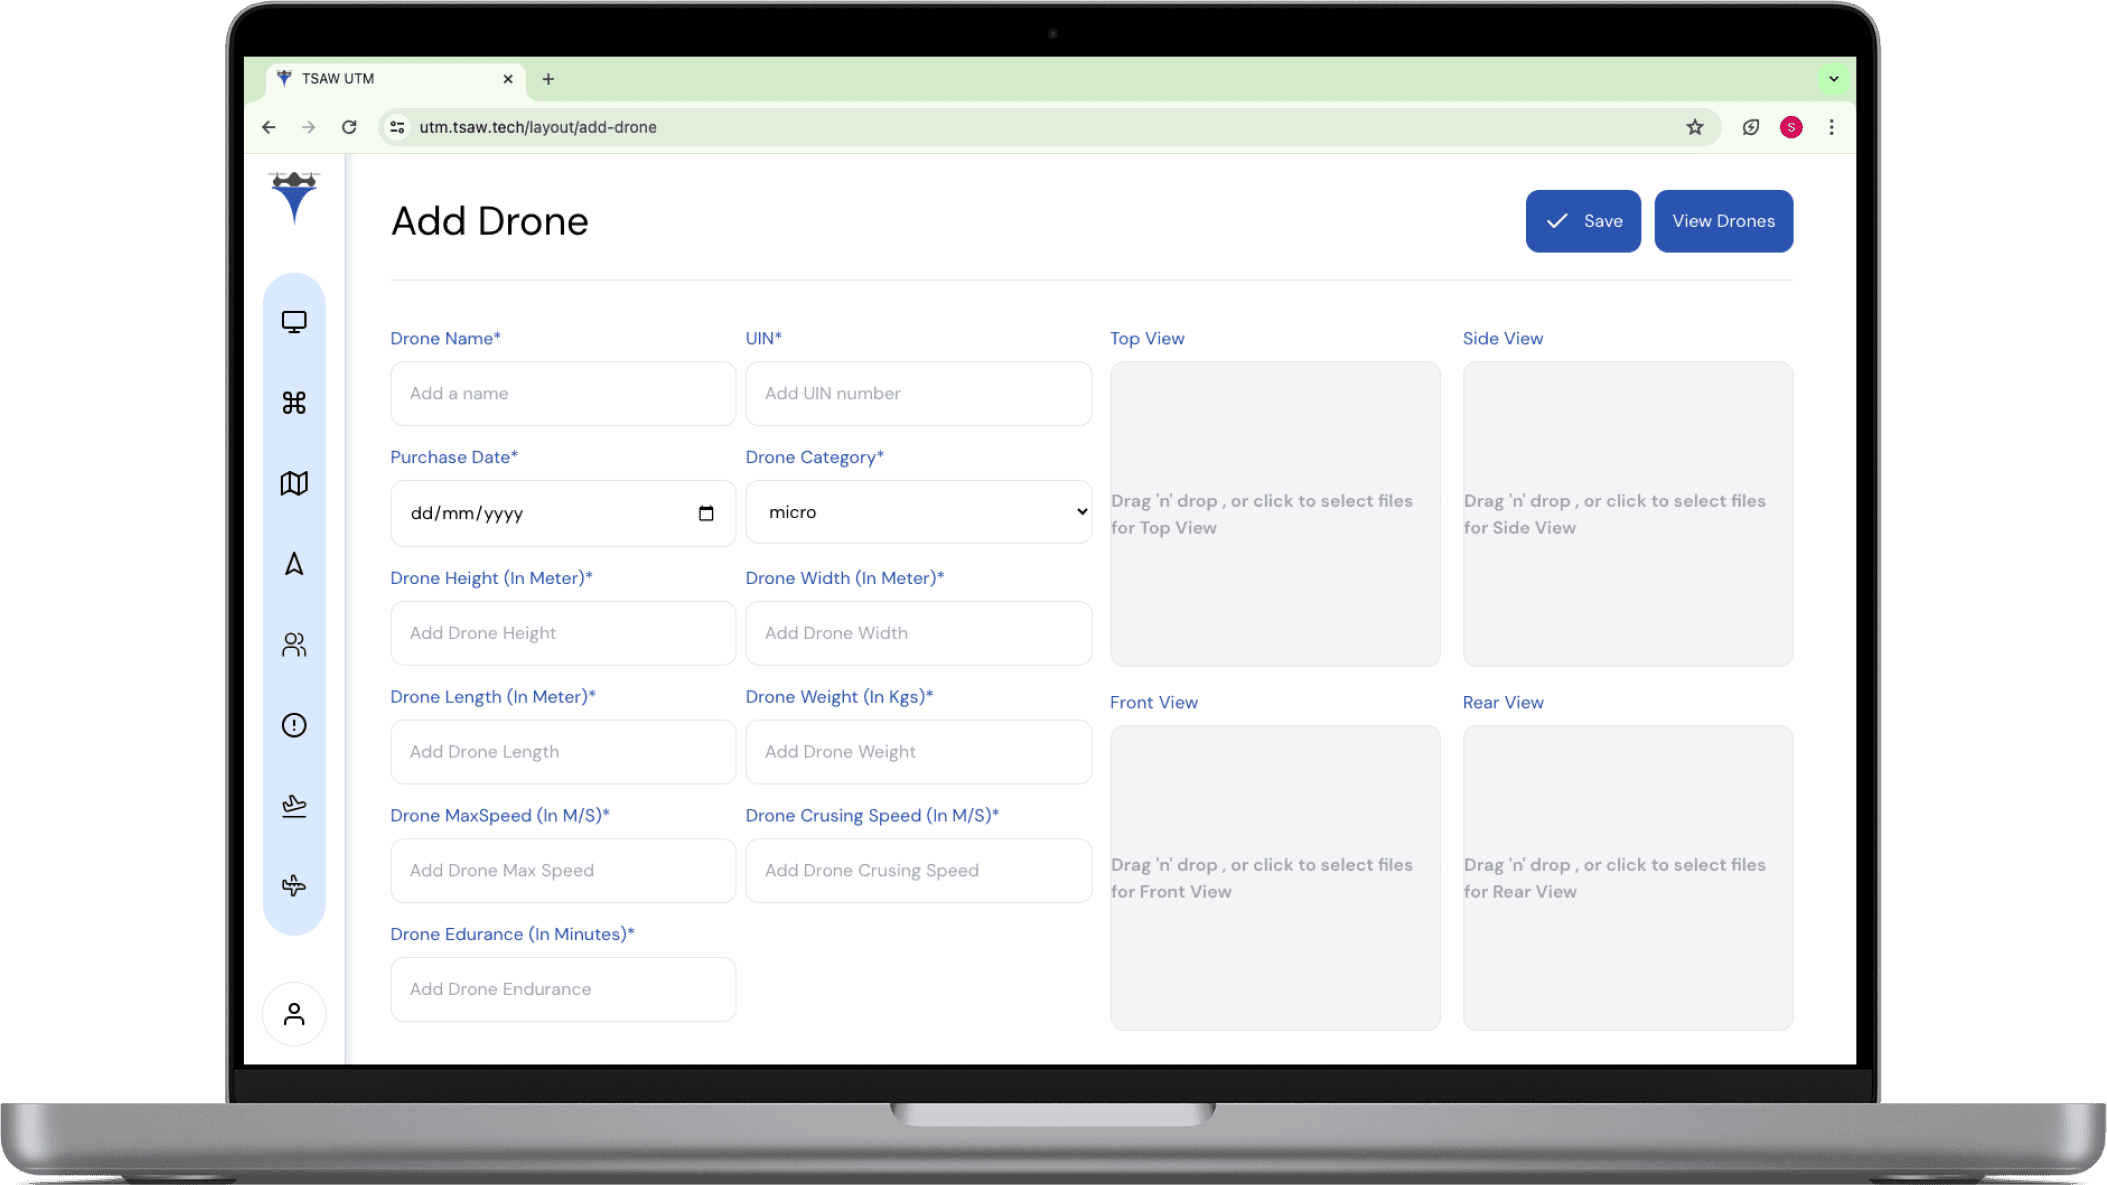
Task: Open the team members icon in sidebar
Action: point(293,645)
